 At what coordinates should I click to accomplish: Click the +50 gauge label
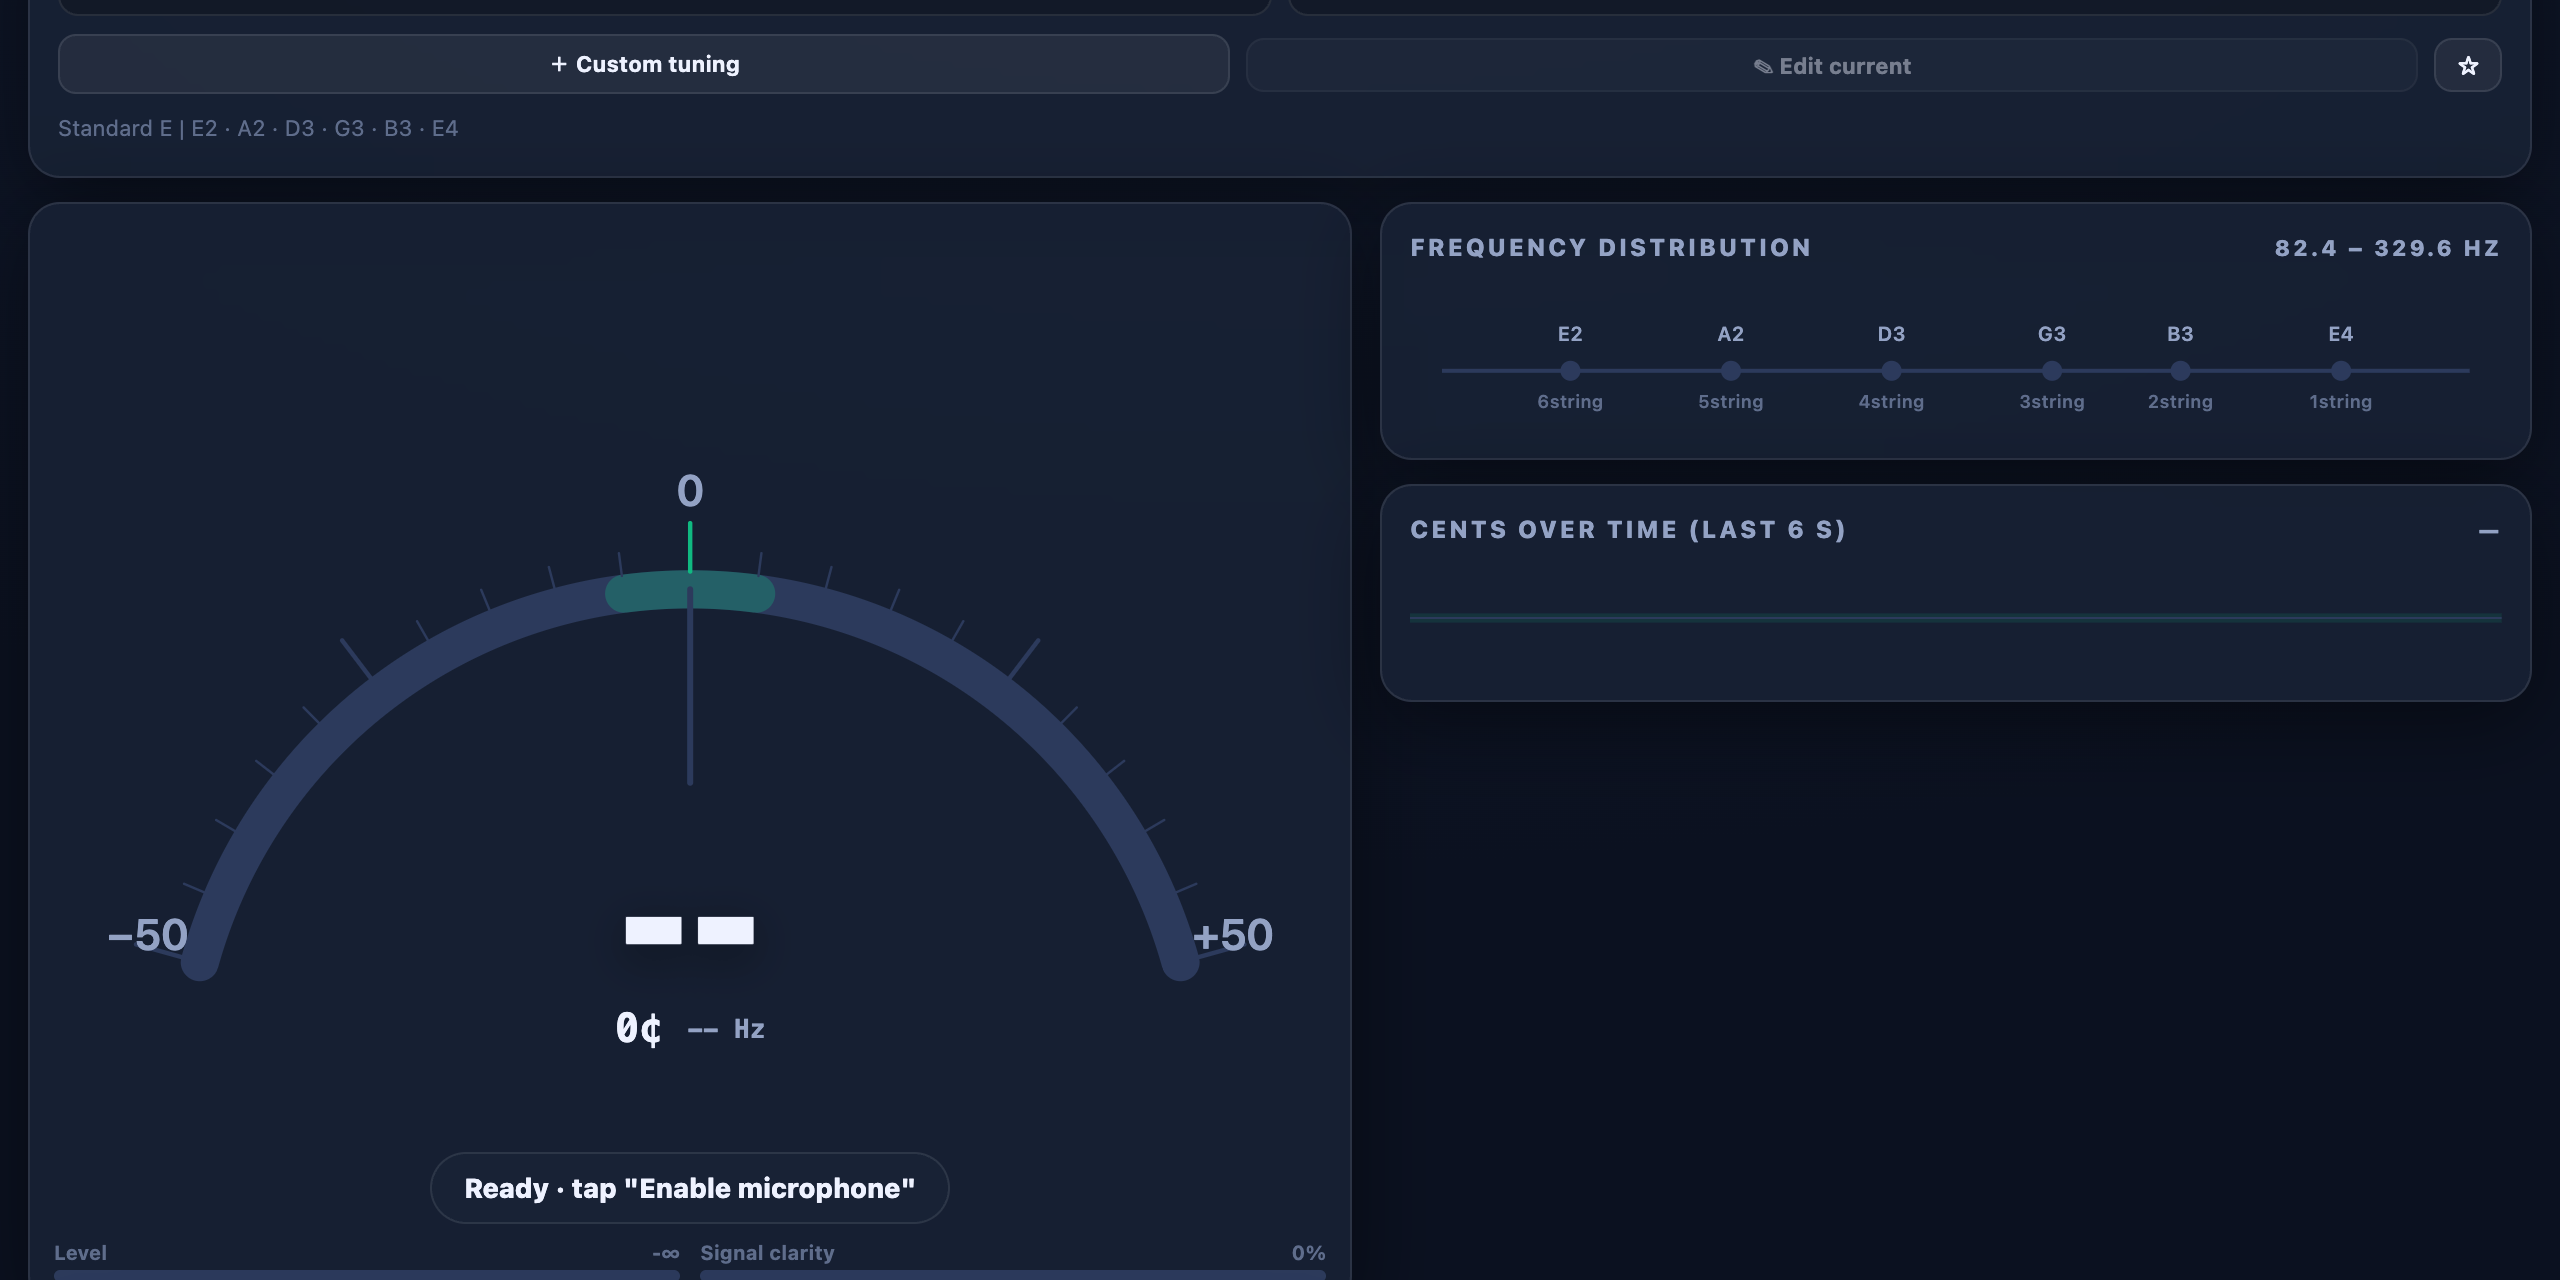pyautogui.click(x=1232, y=935)
